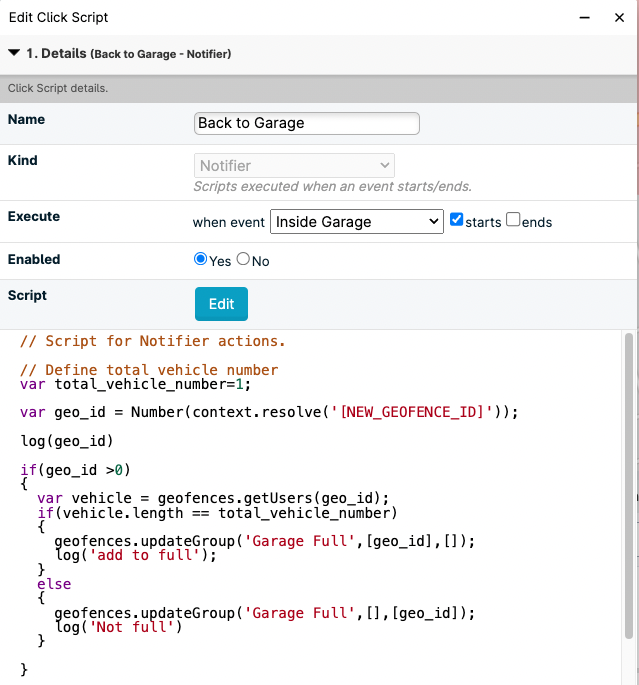Viewport: 639px width, 685px height.
Task: Close the Edit Click Script dialog
Action: 619,17
